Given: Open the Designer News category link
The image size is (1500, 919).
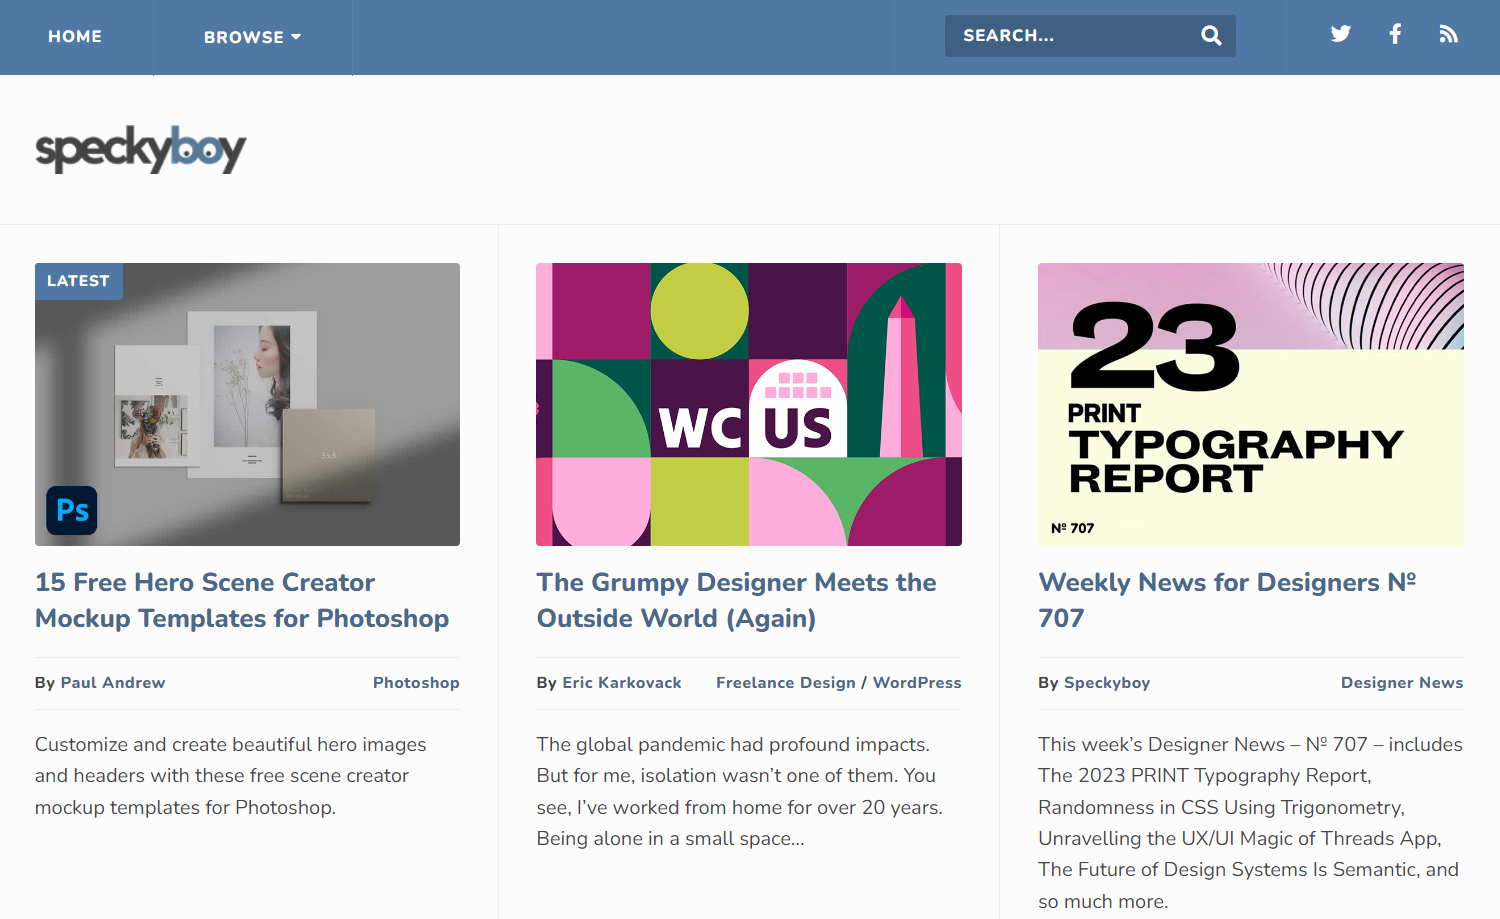Looking at the screenshot, I should (1402, 683).
